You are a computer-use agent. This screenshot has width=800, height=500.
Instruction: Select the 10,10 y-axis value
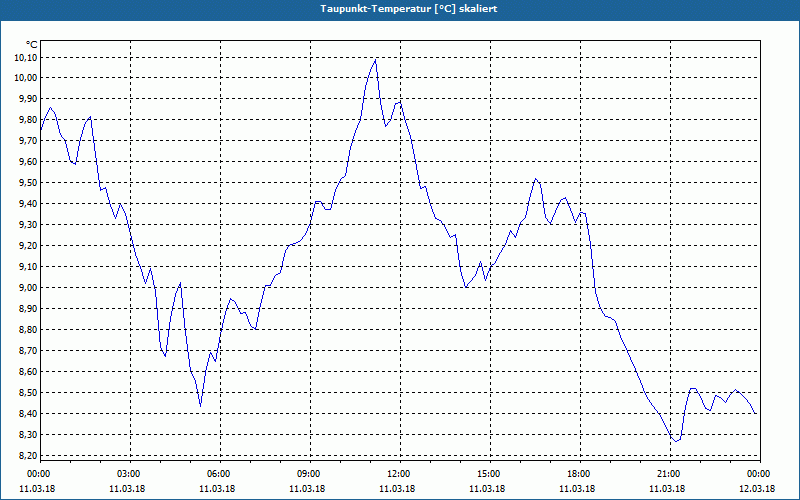click(26, 57)
